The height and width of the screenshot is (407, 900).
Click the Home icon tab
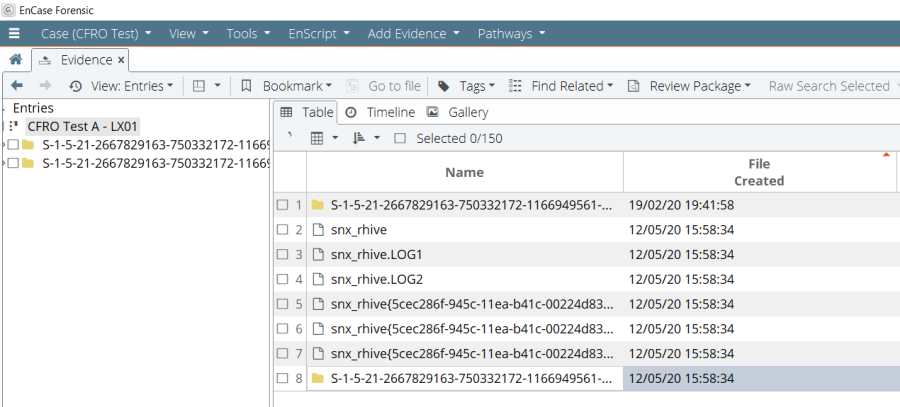[x=15, y=60]
